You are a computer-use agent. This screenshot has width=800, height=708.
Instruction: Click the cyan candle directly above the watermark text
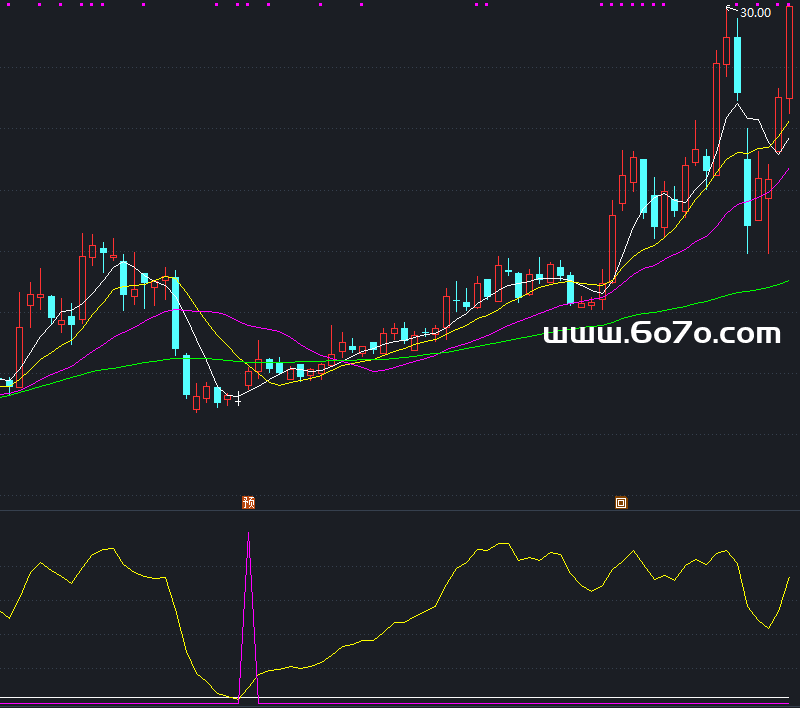(x=570, y=288)
